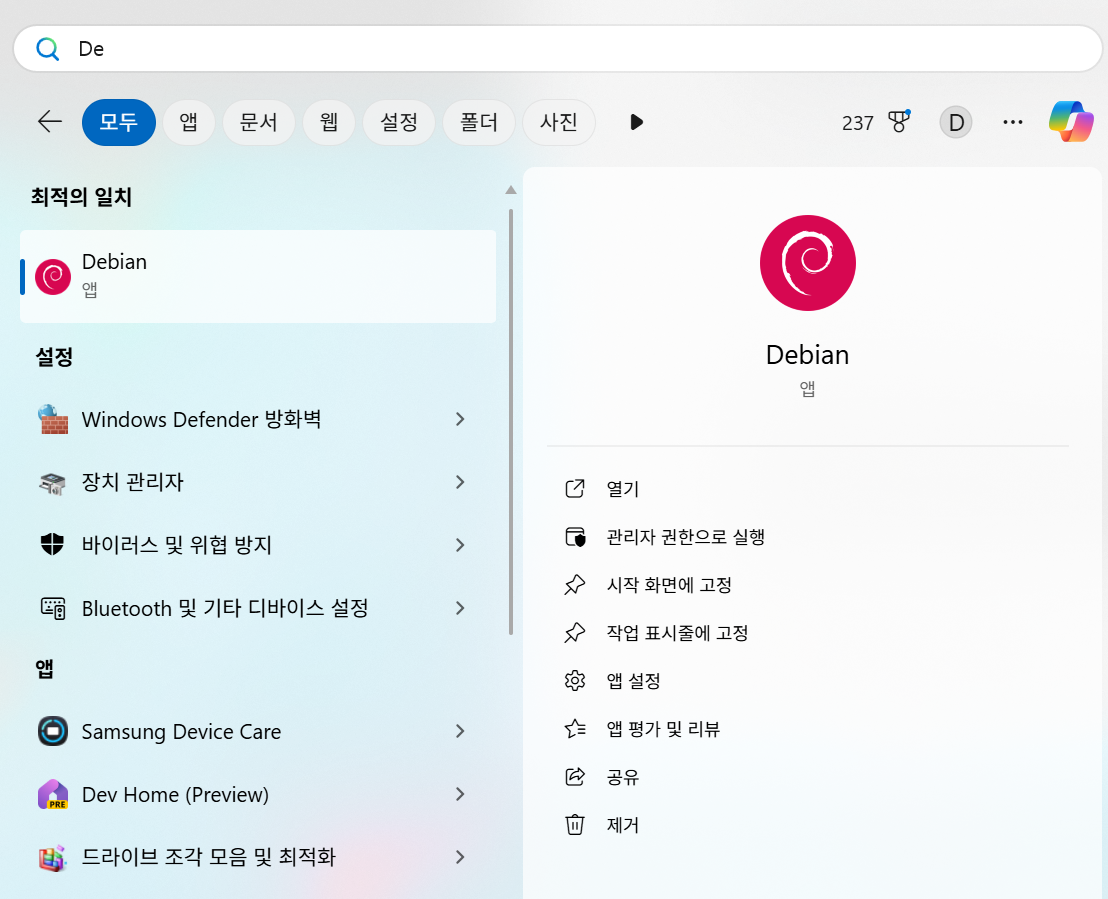Screen dimensions: 1108x899
Task: Click the pin icon for 시작 화면에 고정
Action: coord(575,584)
